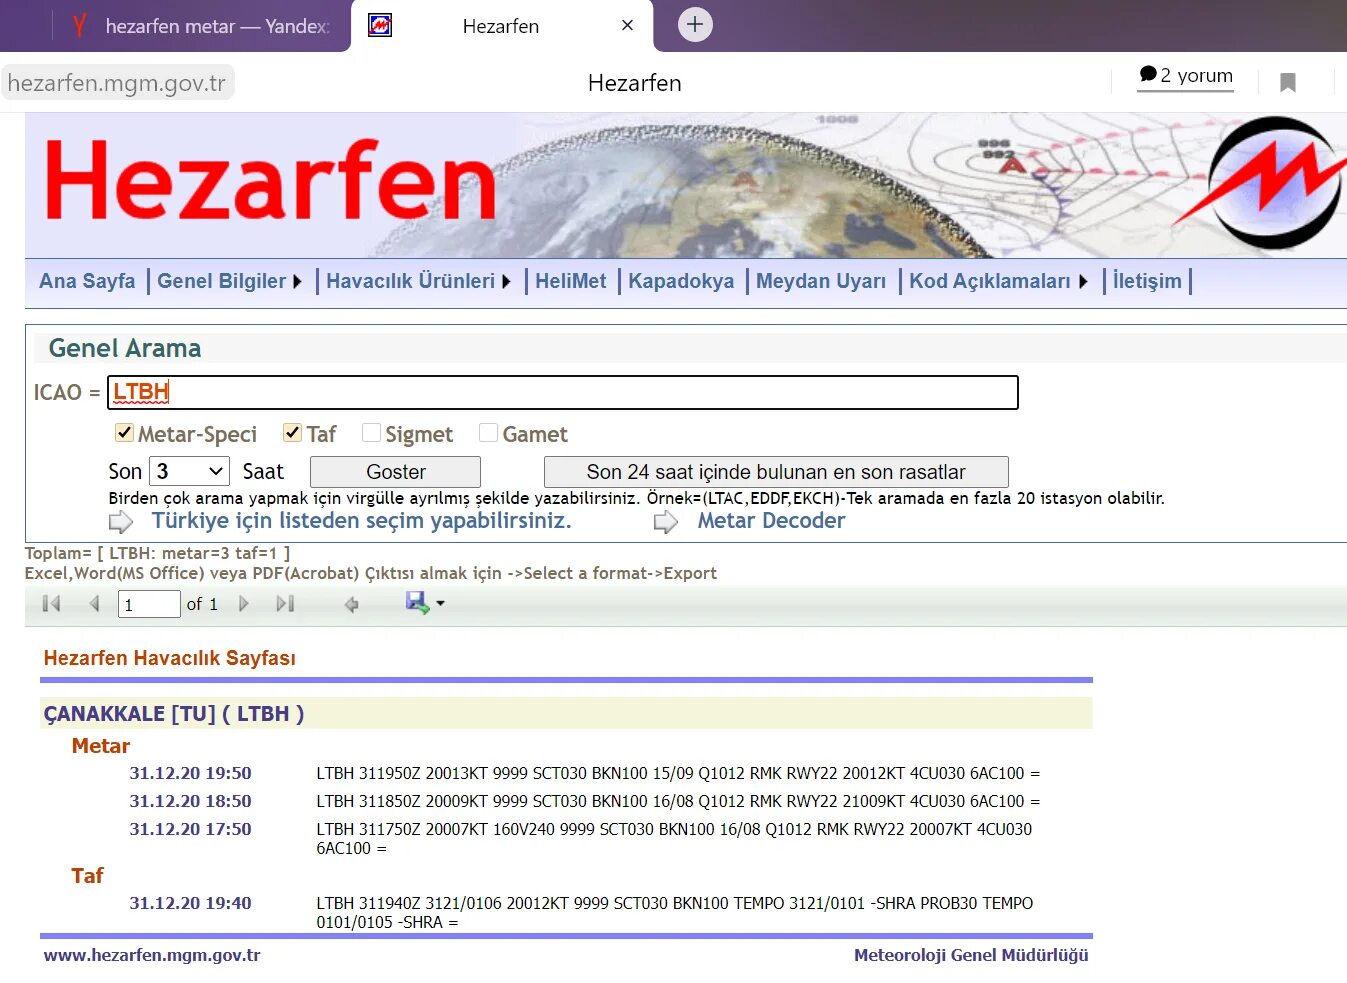
Task: Click the bookmark icon in address bar
Action: pyautogui.click(x=1288, y=82)
